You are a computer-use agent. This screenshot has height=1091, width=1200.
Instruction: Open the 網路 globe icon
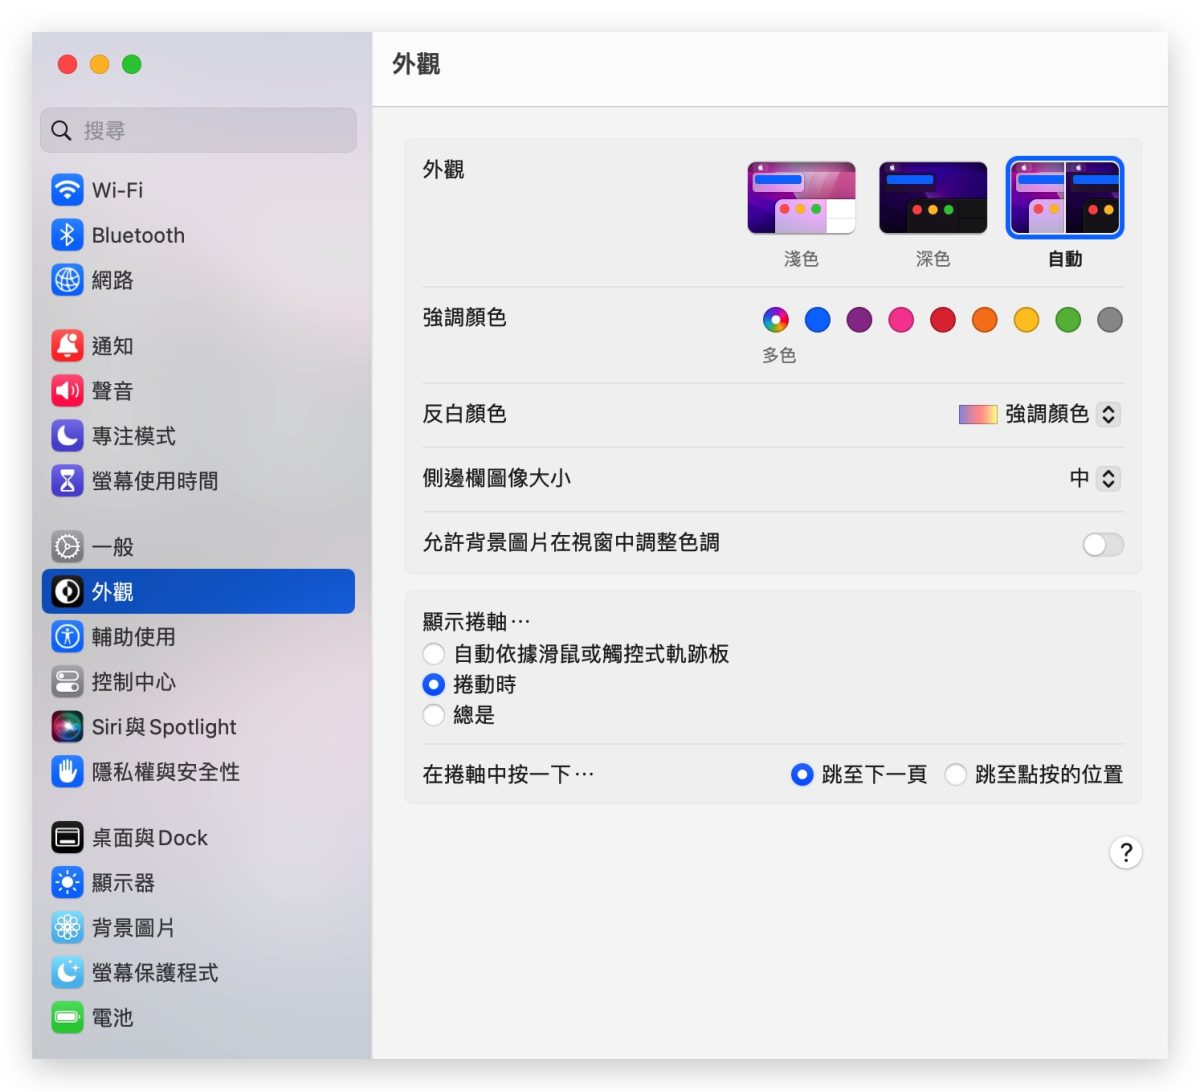(67, 280)
